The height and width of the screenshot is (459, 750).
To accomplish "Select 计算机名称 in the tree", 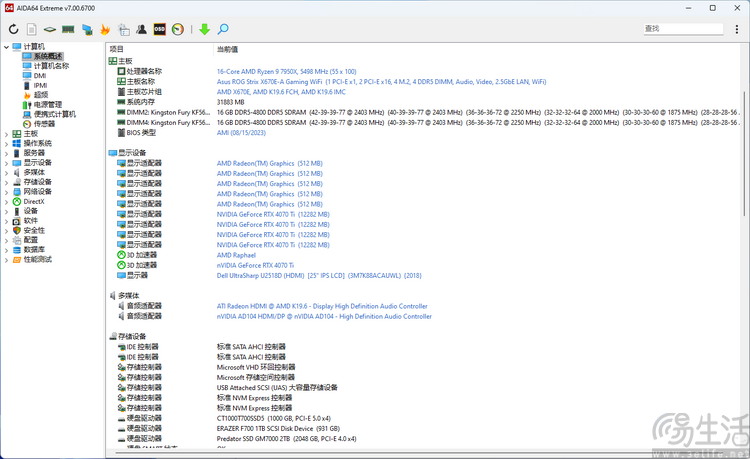I will pos(51,66).
